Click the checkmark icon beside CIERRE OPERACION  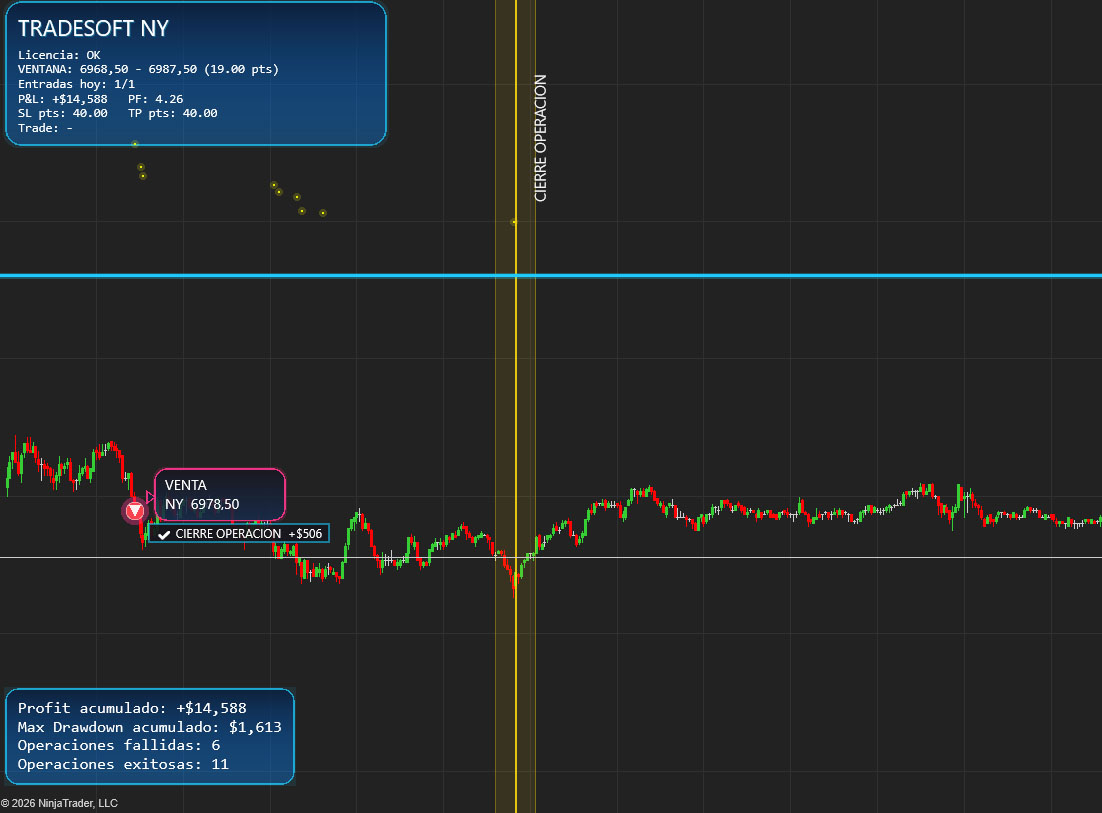[164, 534]
